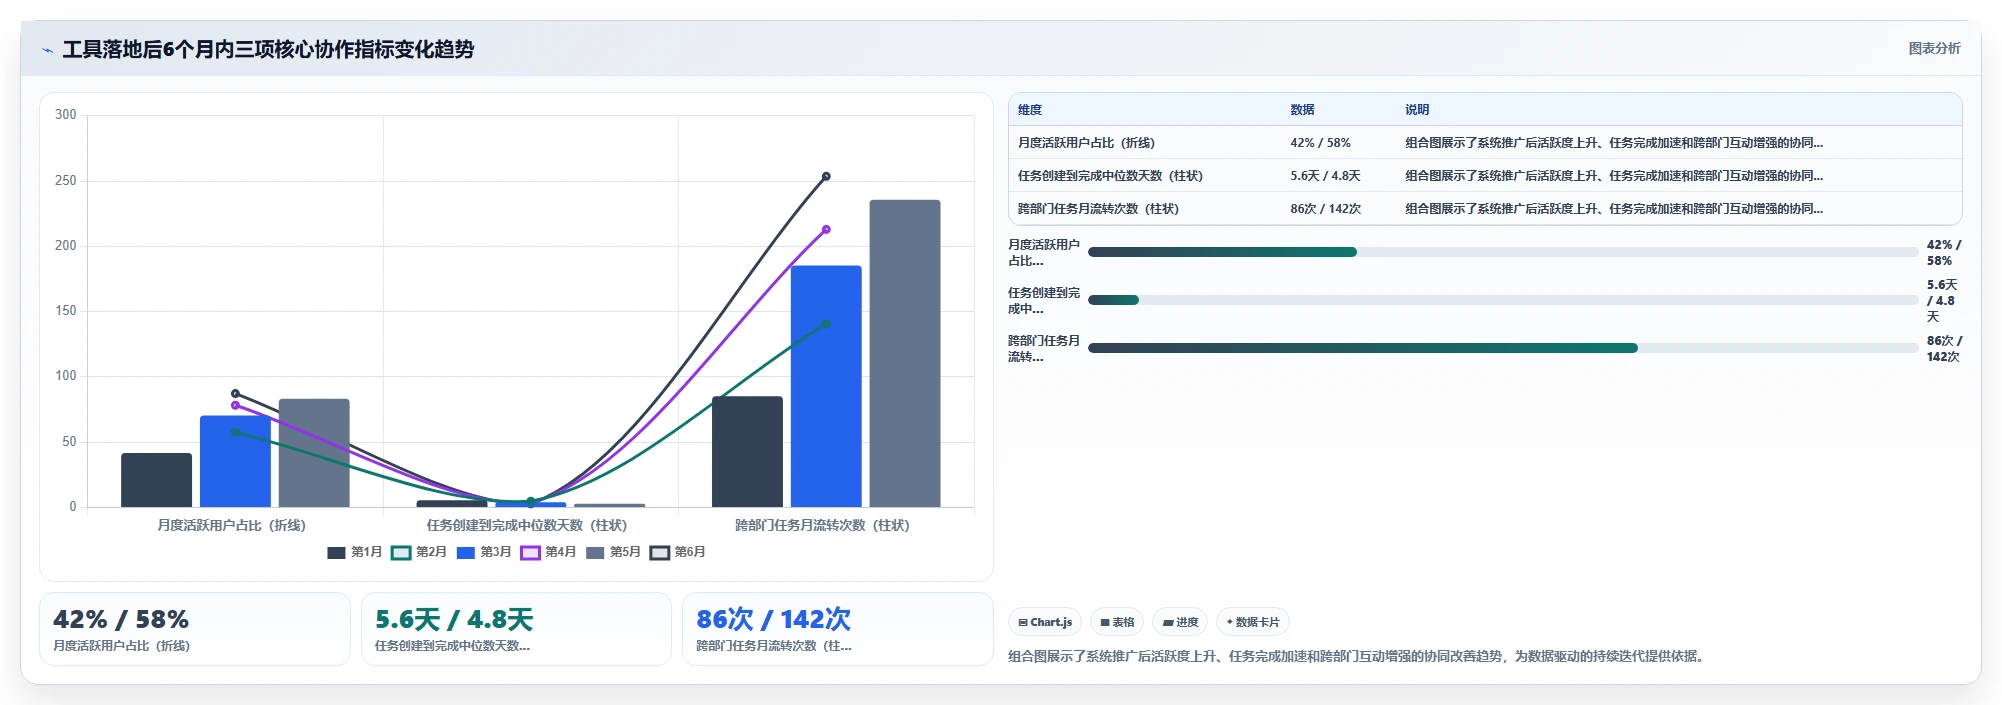The width and height of the screenshot is (2002, 705).
Task: Select the 表格 tag chip
Action: pos(1117,622)
